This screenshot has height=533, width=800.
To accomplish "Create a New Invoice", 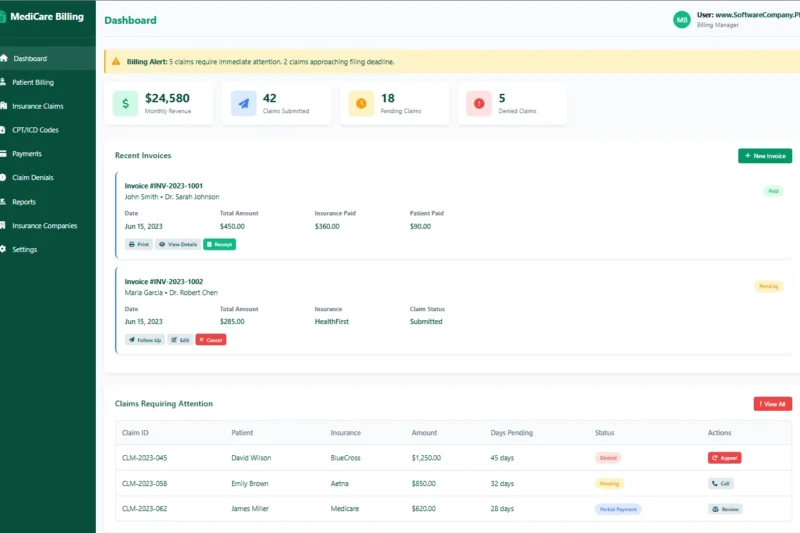I will pyautogui.click(x=765, y=156).
